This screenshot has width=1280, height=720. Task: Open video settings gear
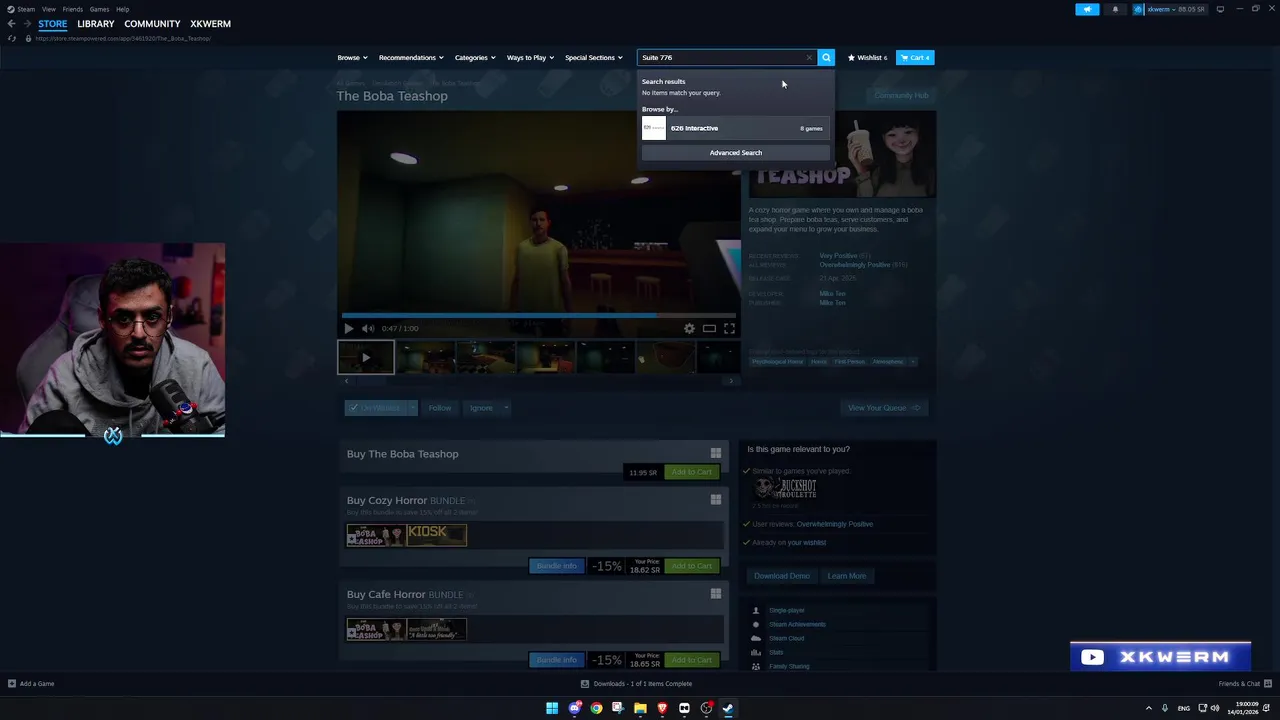pos(689,328)
